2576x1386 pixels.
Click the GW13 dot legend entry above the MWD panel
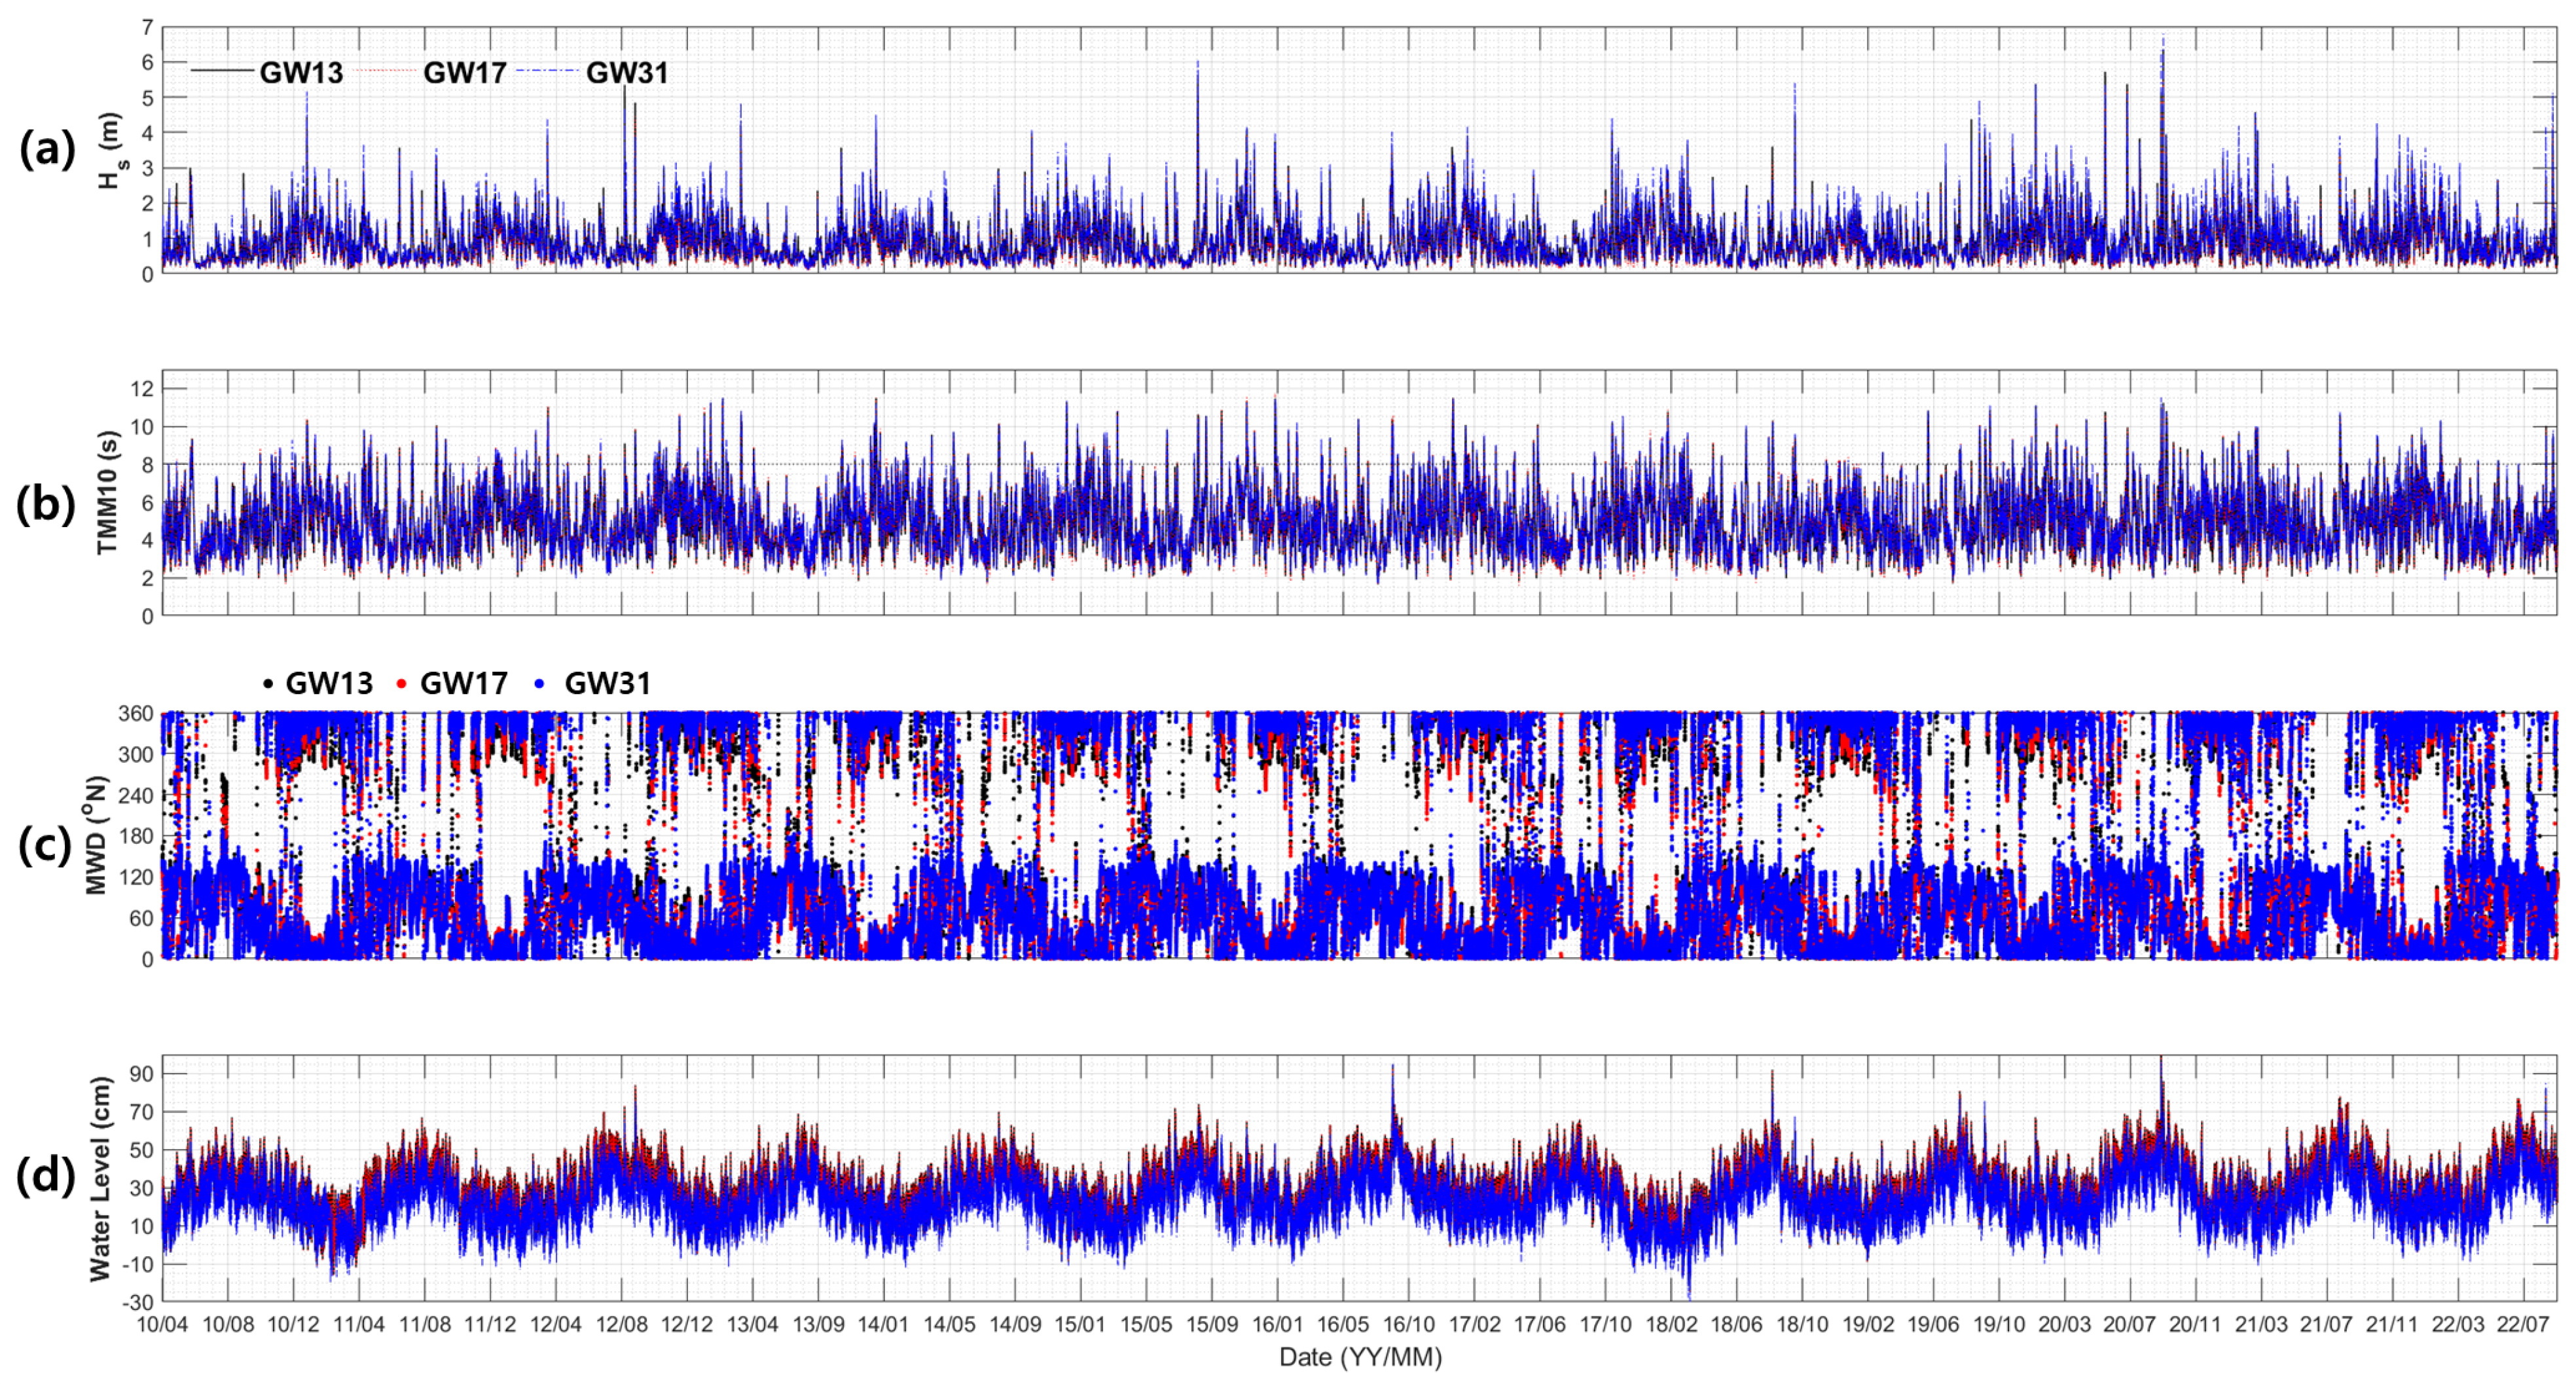click(318, 683)
